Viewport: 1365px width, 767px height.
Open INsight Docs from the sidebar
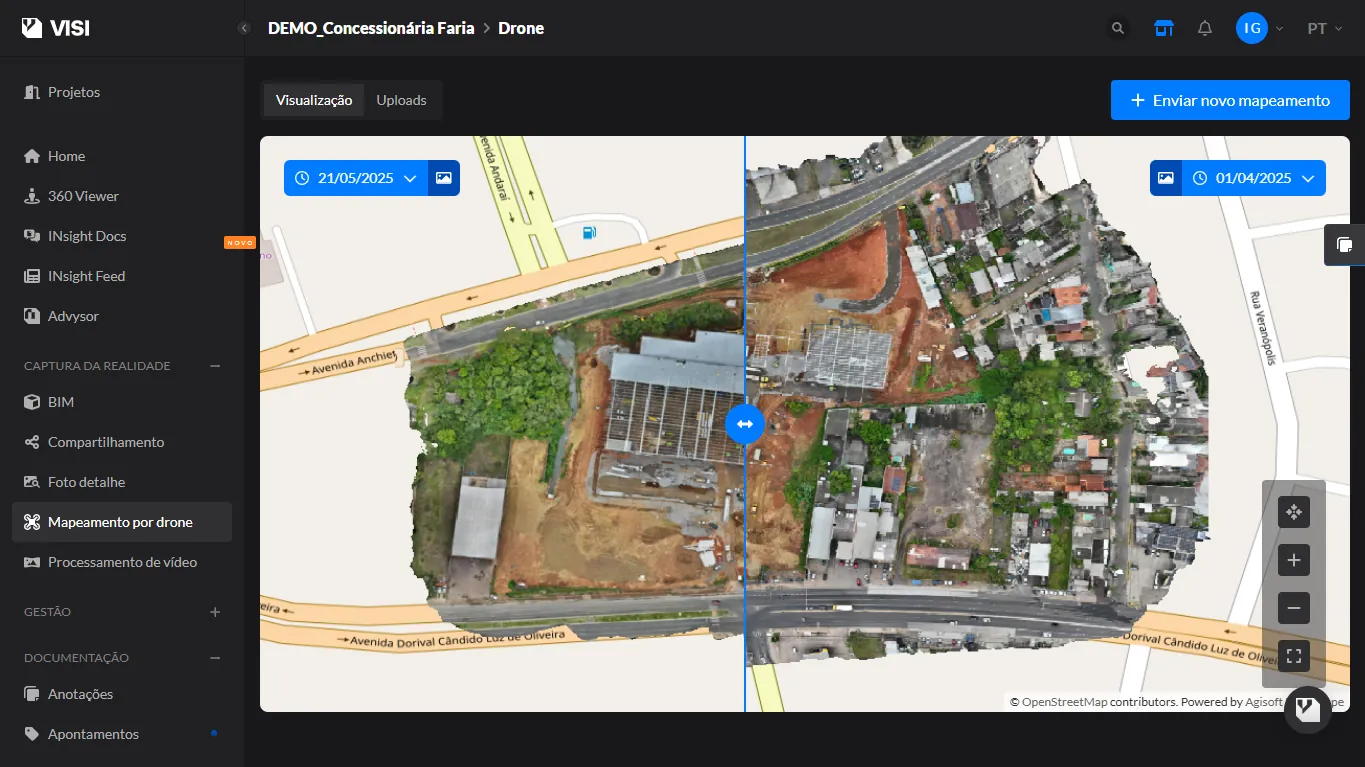(x=90, y=235)
